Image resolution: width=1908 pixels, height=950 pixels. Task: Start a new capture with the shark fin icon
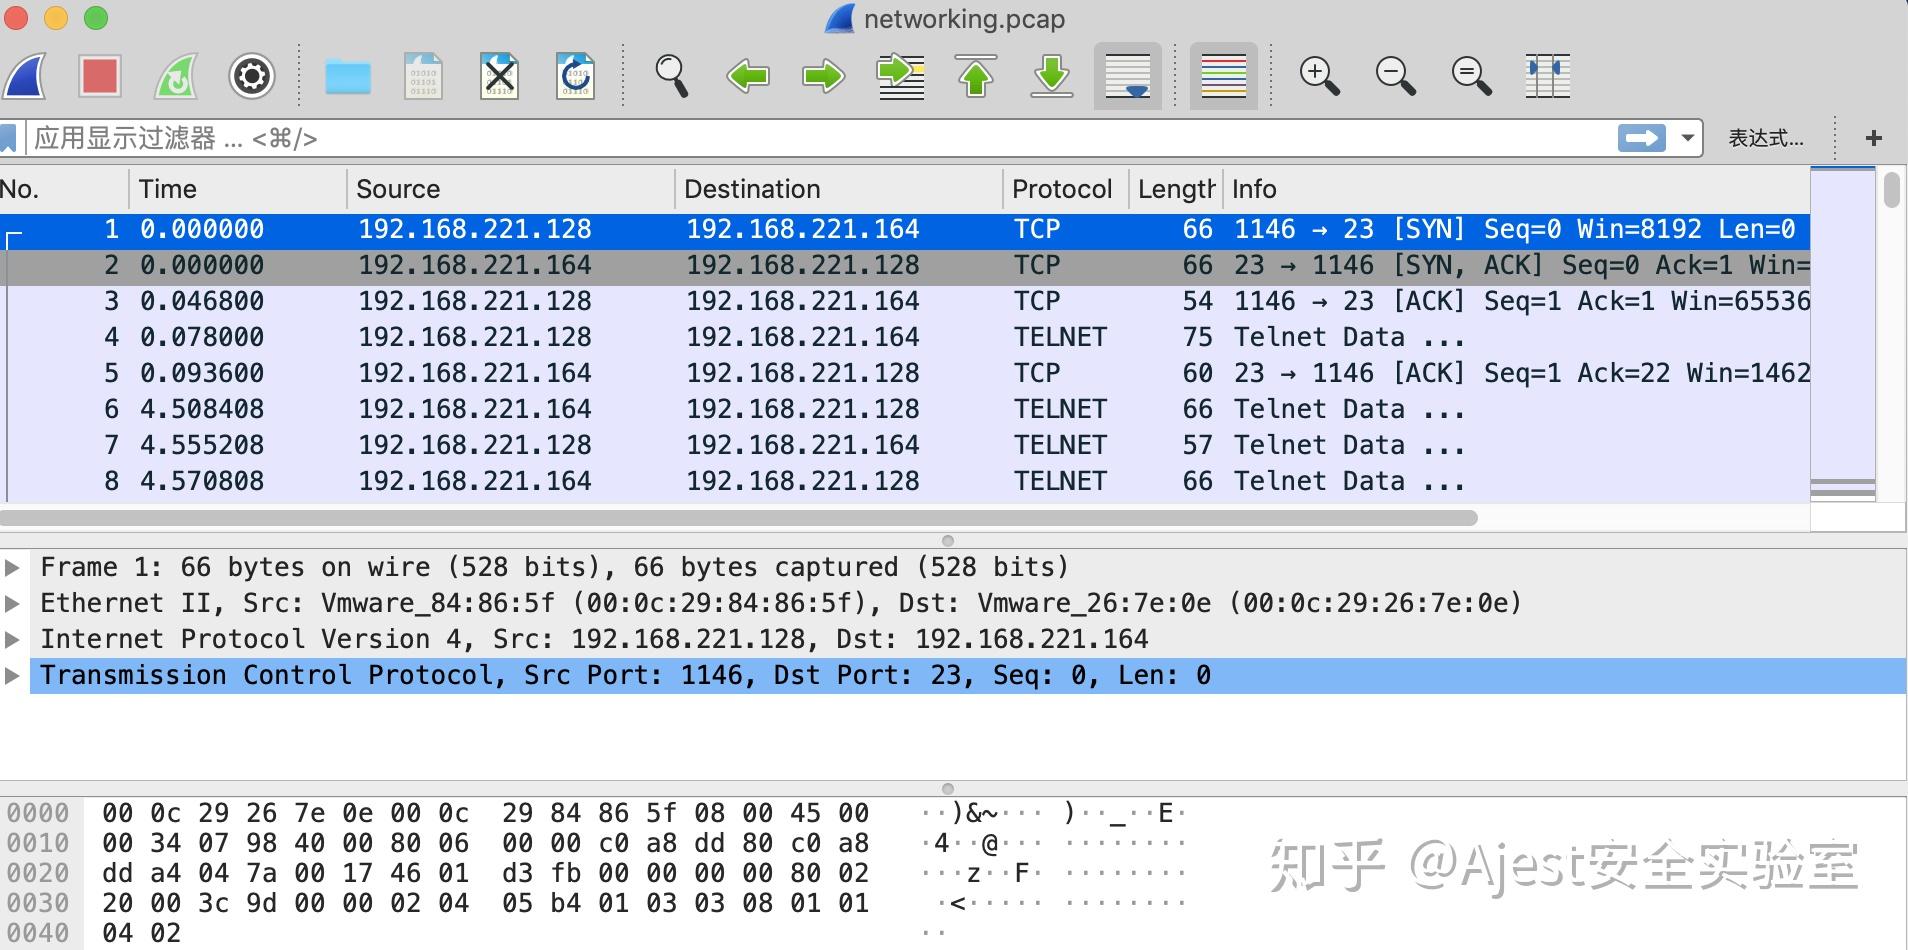(x=24, y=75)
